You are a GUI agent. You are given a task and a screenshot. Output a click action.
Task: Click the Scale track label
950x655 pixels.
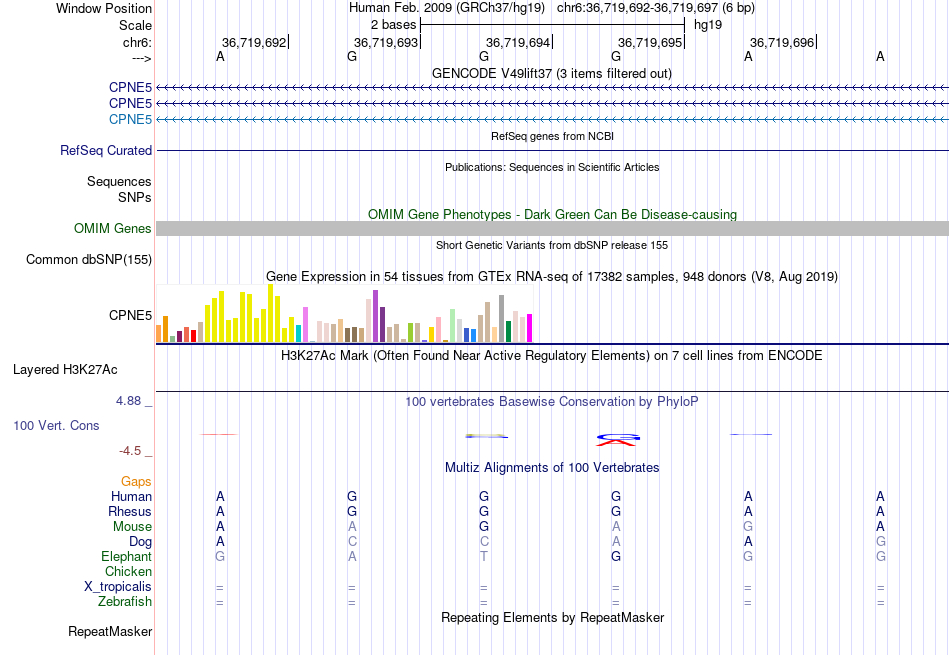pyautogui.click(x=135, y=25)
